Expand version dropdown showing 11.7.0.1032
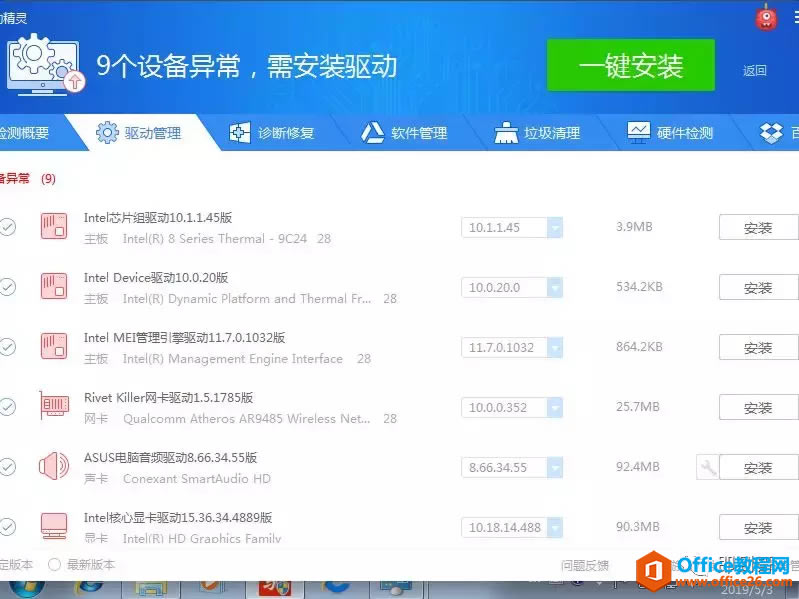This screenshot has height=599, width=799. point(554,347)
